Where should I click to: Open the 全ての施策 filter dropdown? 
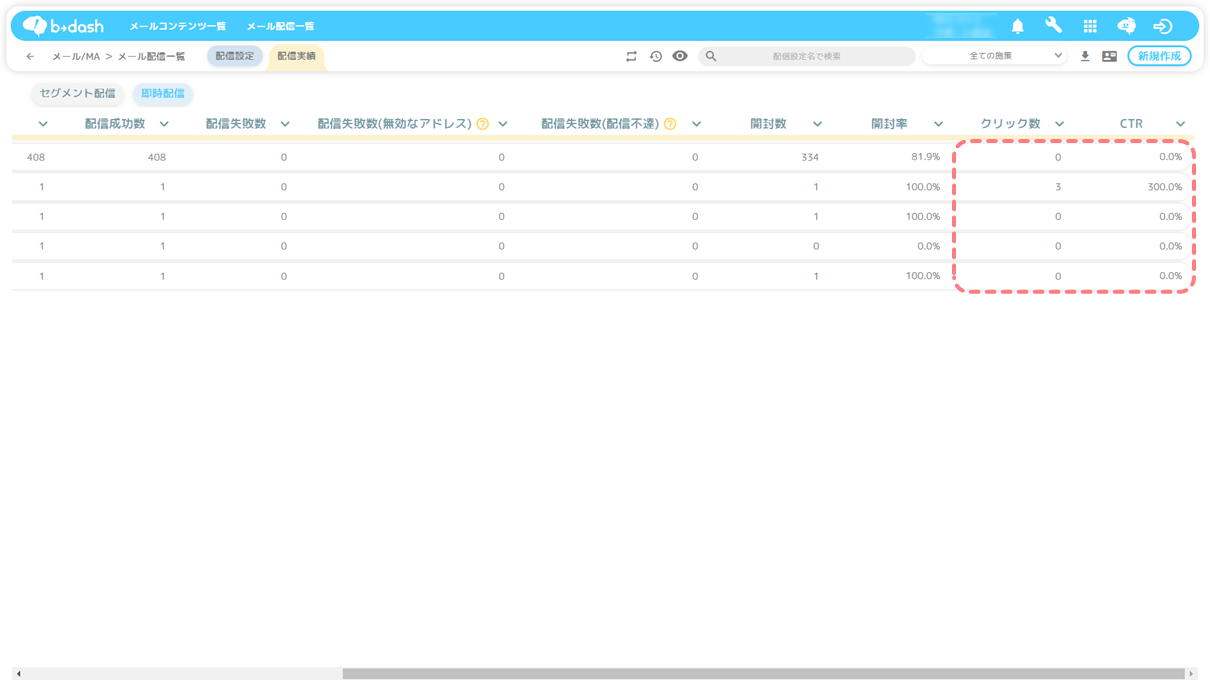pos(994,56)
